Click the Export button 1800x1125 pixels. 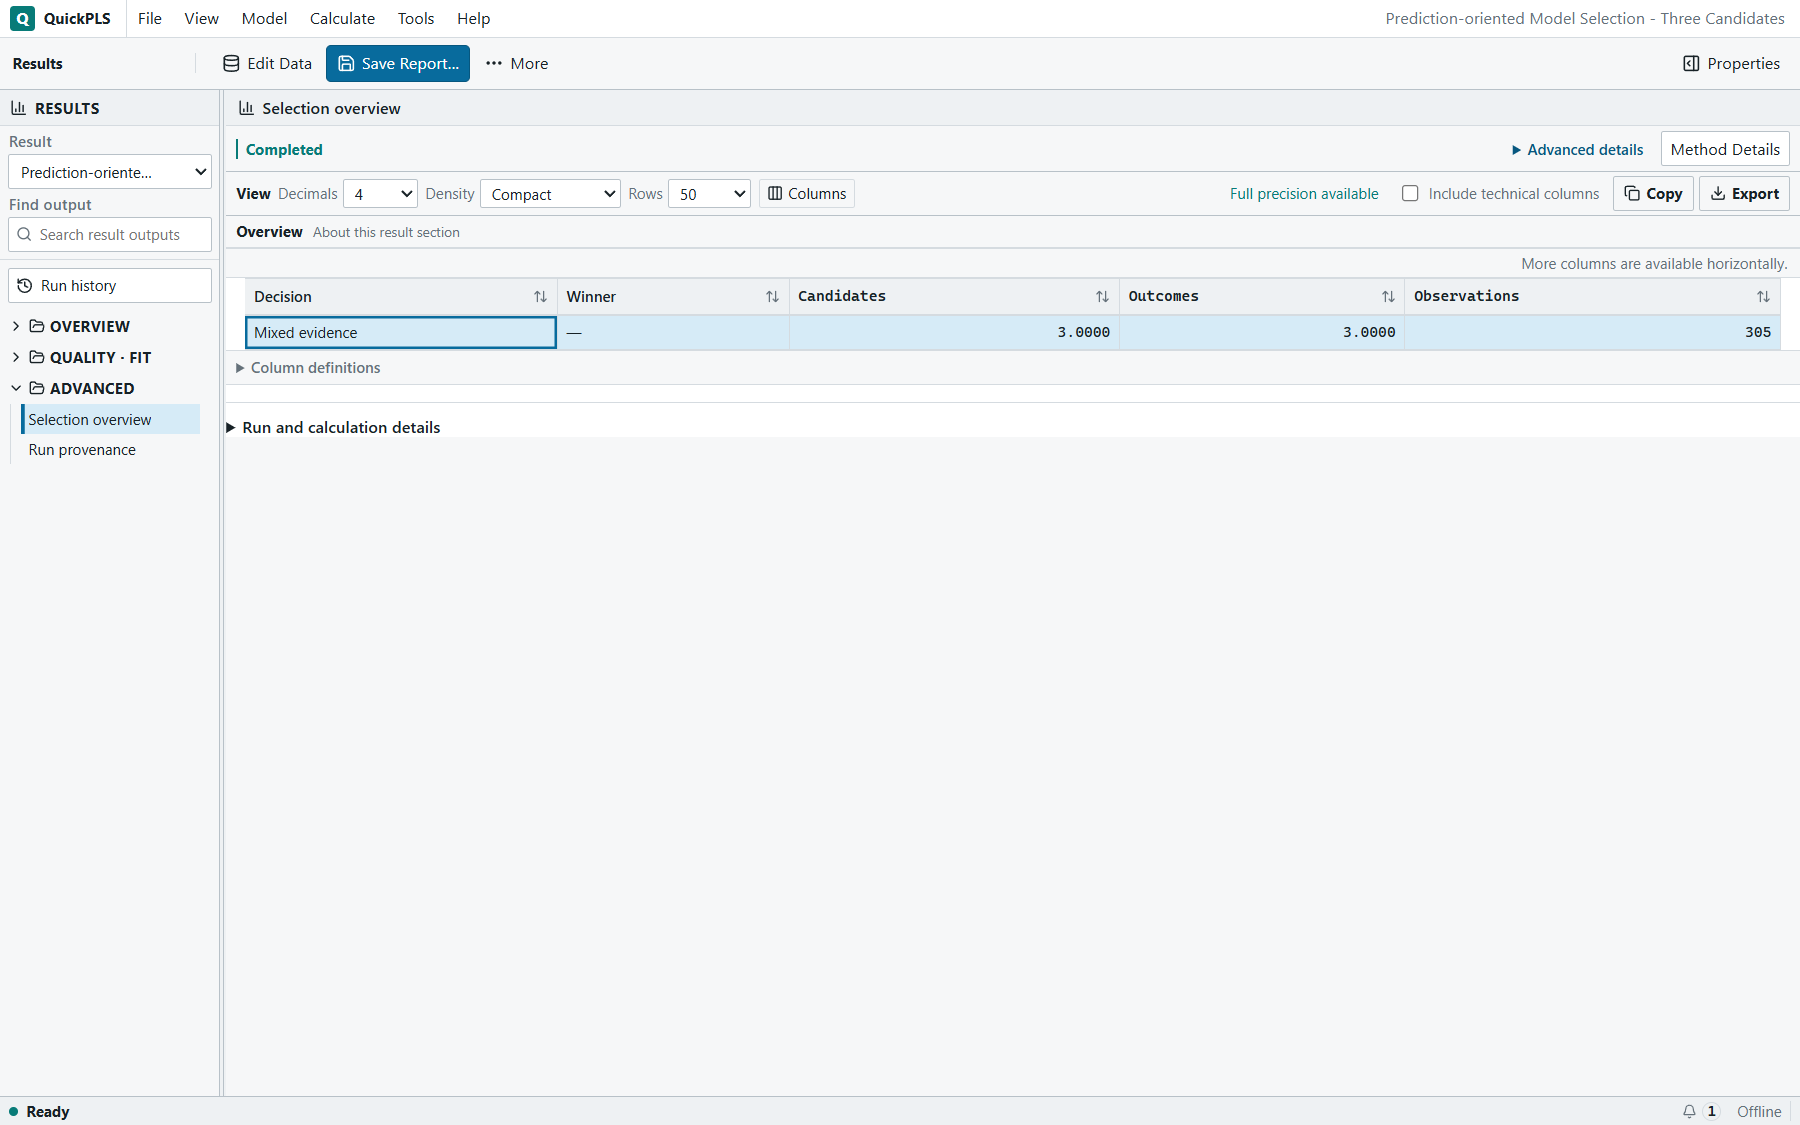coord(1744,193)
